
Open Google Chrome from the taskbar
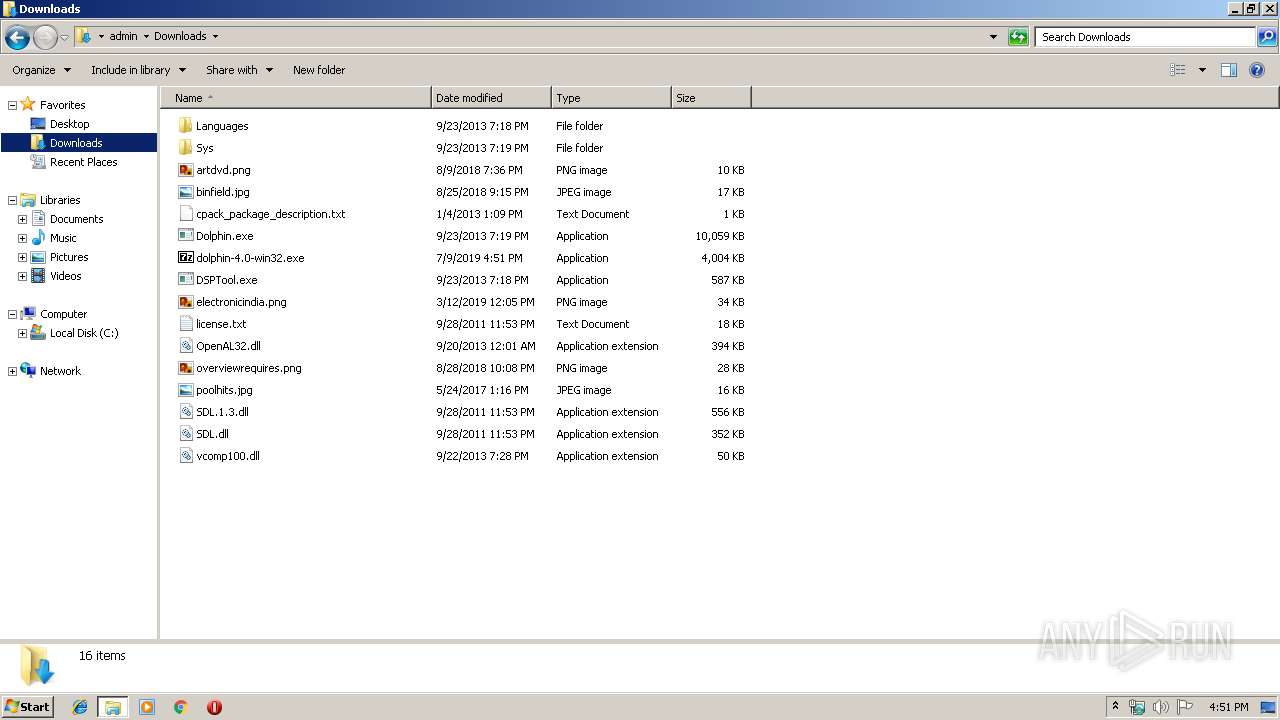(181, 707)
